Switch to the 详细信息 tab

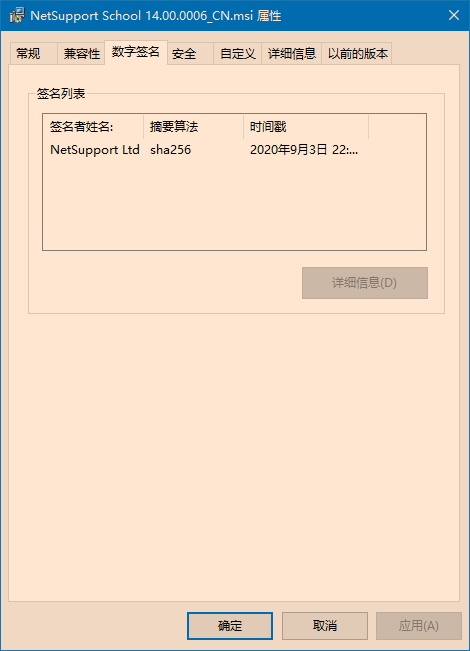point(291,54)
